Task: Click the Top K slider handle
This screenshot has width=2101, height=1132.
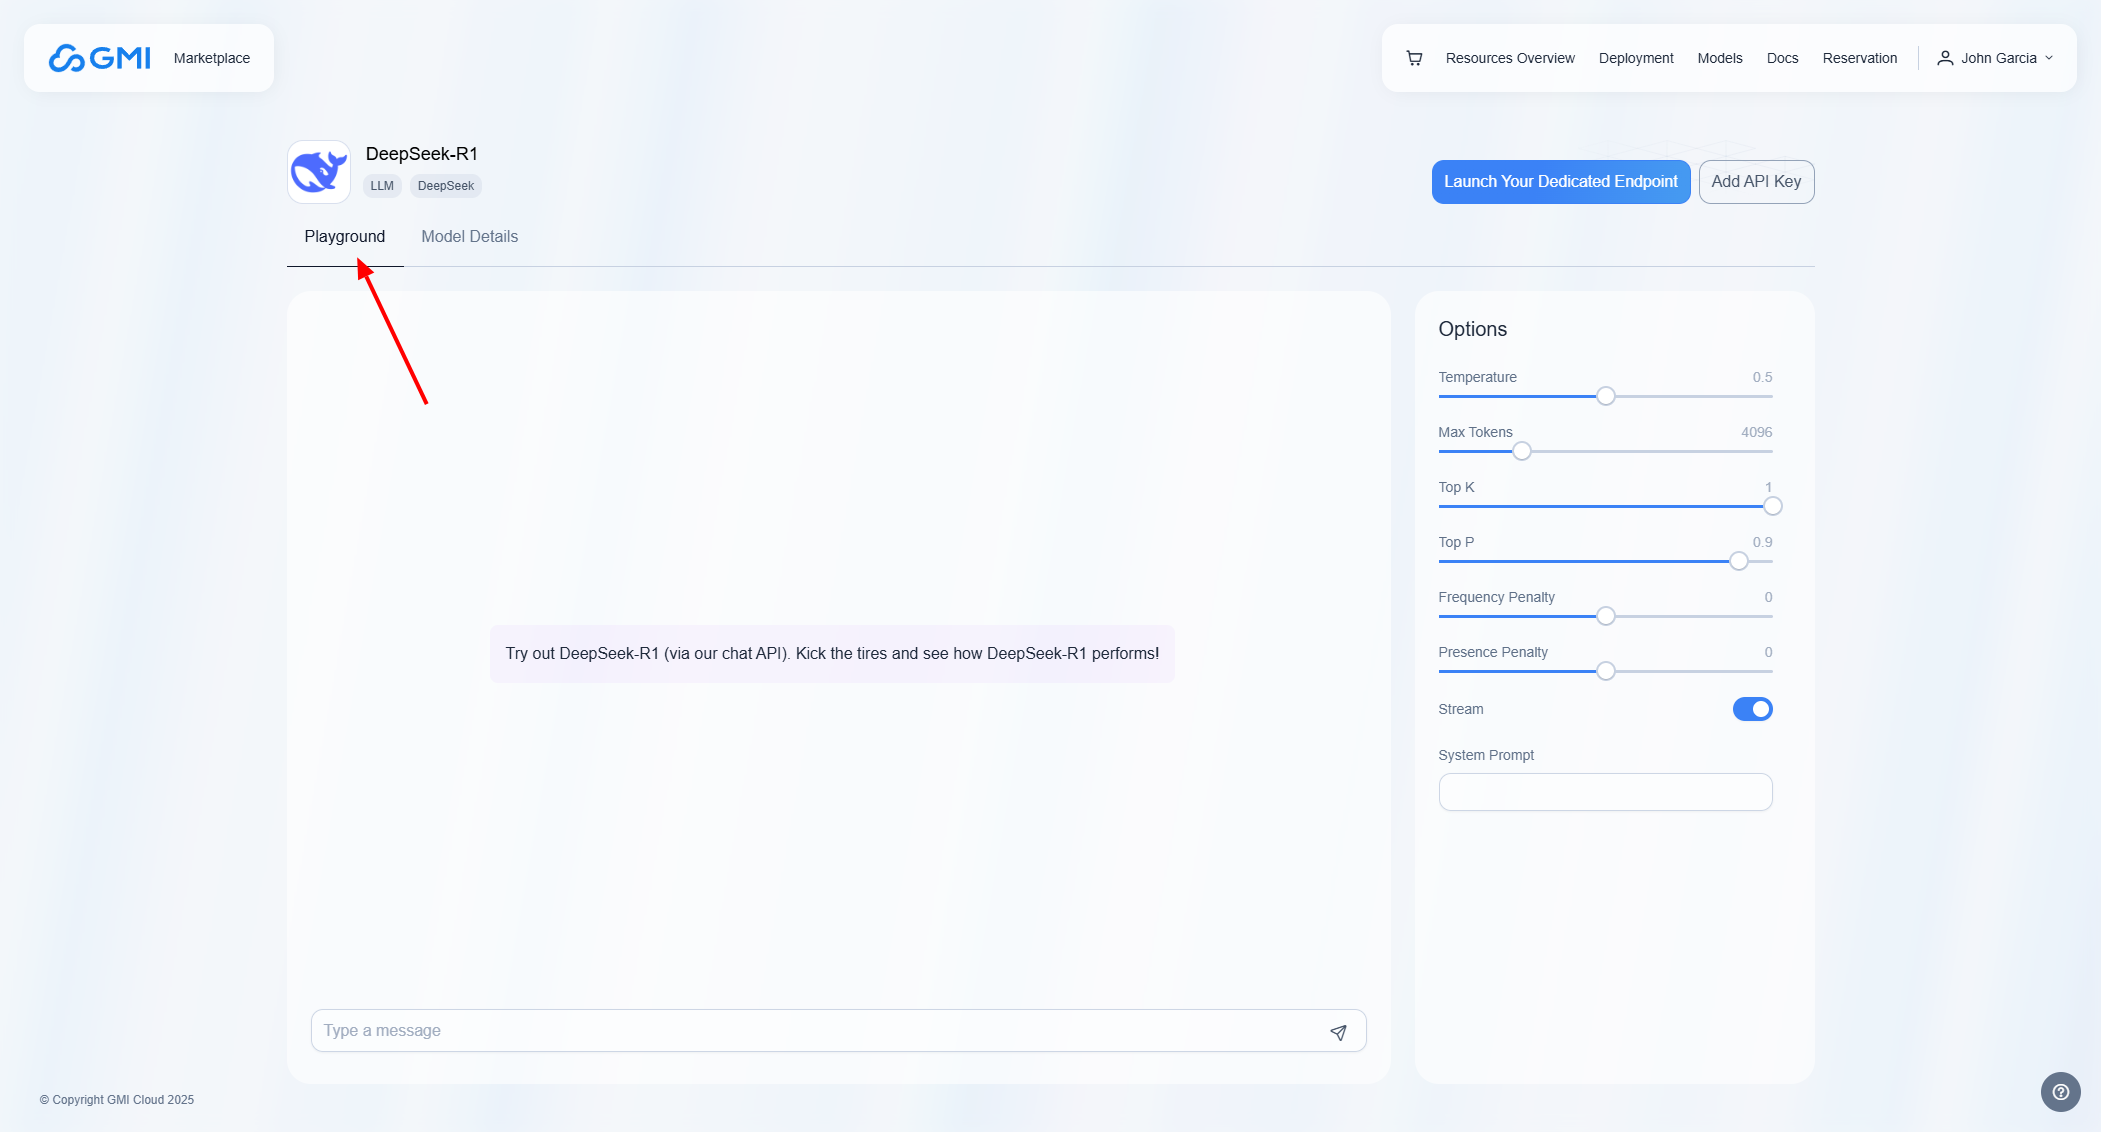Action: [1772, 506]
